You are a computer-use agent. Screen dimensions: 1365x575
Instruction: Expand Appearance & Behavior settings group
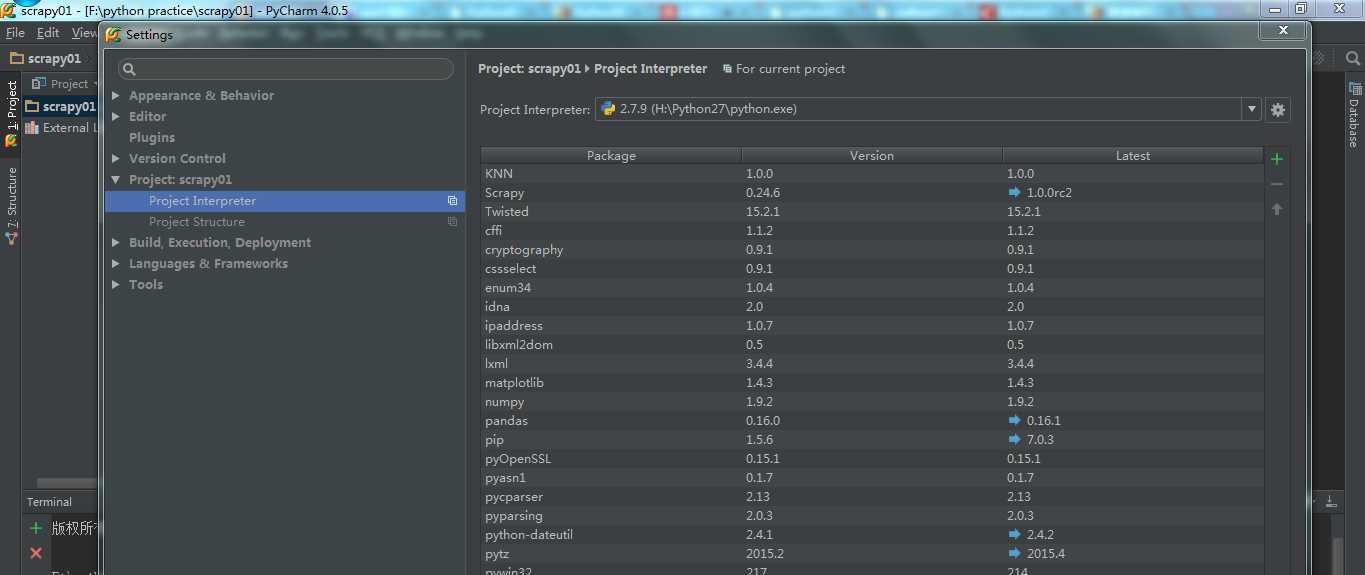pos(116,96)
